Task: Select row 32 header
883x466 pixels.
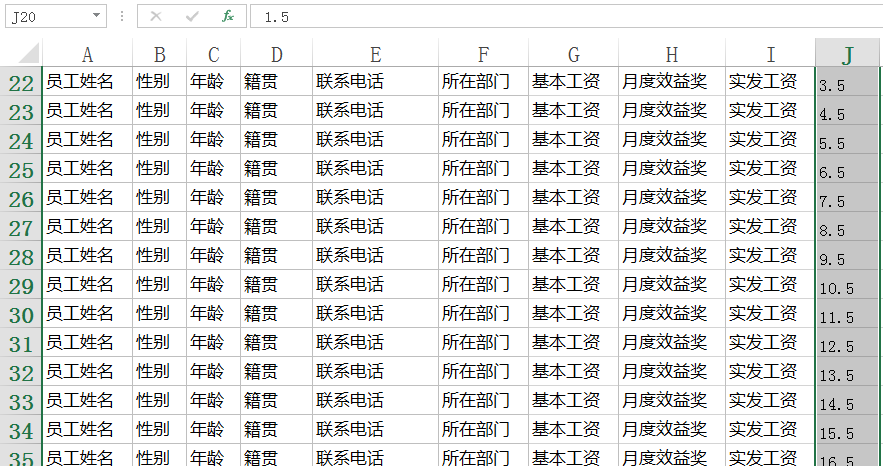Action: click(21, 372)
